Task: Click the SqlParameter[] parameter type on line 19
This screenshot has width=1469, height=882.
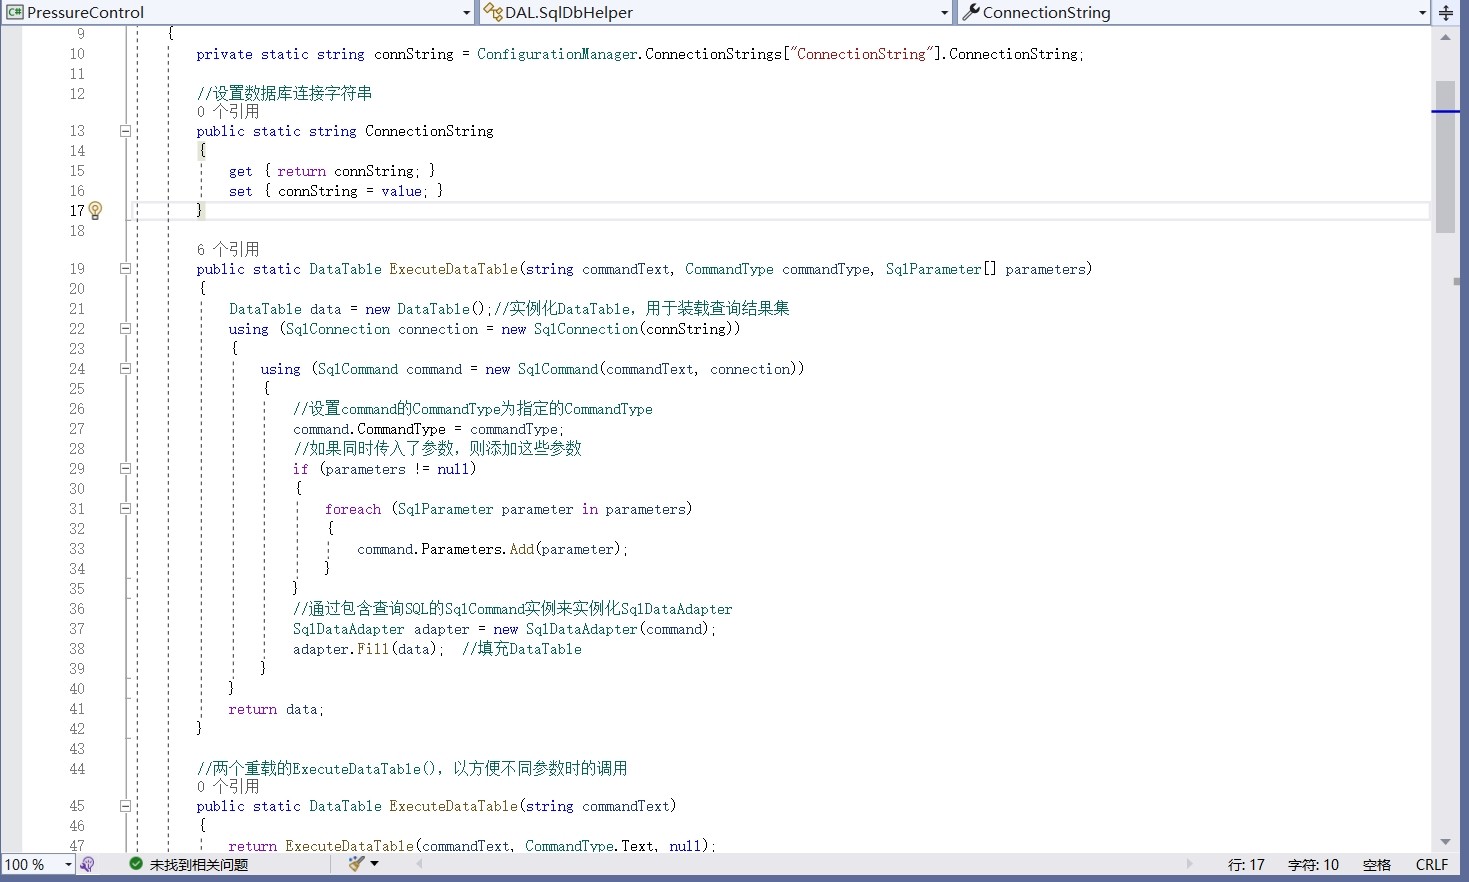Action: [941, 269]
